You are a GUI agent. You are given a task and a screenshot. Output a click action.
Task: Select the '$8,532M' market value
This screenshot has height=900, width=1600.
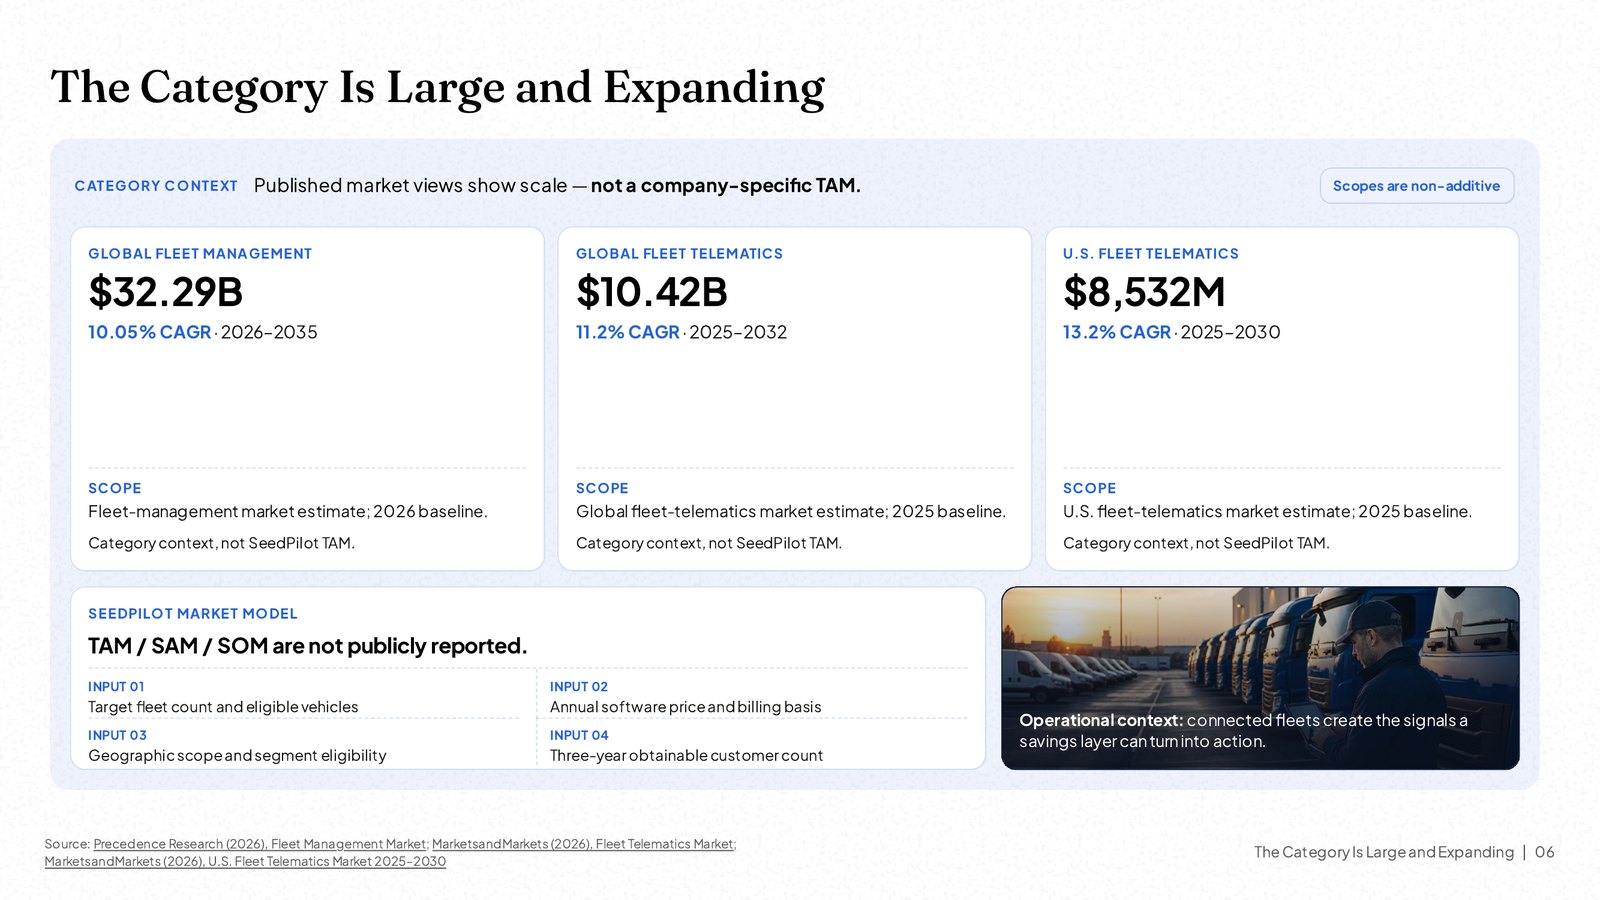tap(1144, 292)
